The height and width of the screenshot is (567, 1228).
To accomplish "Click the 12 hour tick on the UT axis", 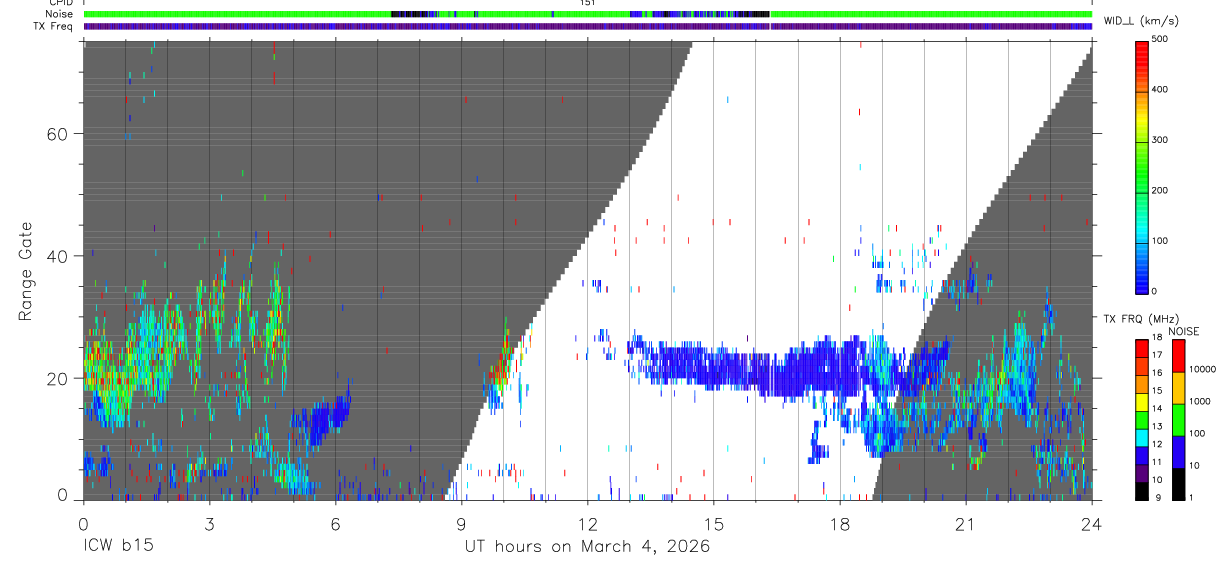I will (x=587, y=523).
